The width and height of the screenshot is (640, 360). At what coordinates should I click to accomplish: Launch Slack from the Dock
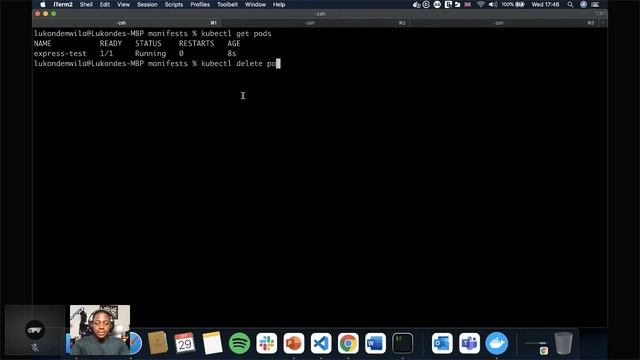coord(267,343)
